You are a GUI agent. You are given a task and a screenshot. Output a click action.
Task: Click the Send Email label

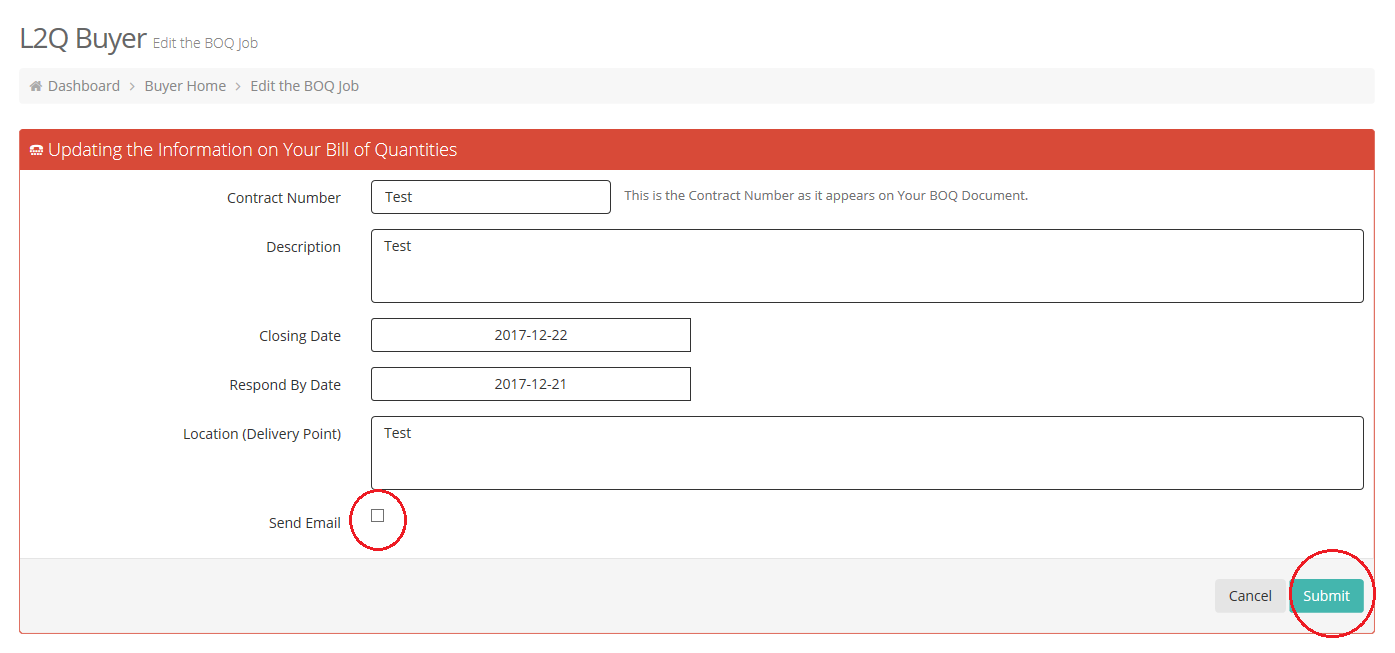pos(305,523)
